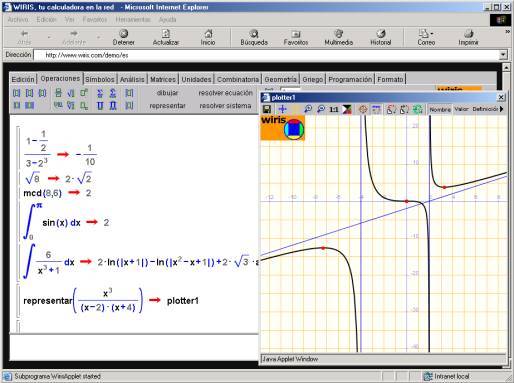
Task: Insert the product pi symbol
Action: [100, 106]
